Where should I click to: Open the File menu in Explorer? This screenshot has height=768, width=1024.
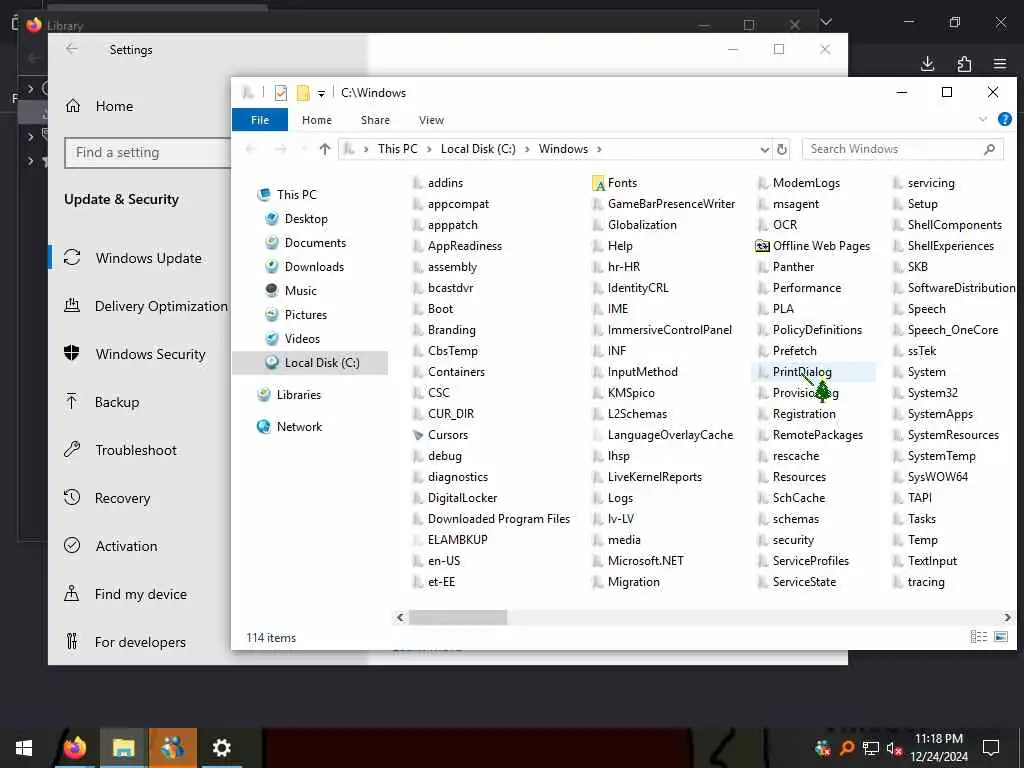coord(260,120)
